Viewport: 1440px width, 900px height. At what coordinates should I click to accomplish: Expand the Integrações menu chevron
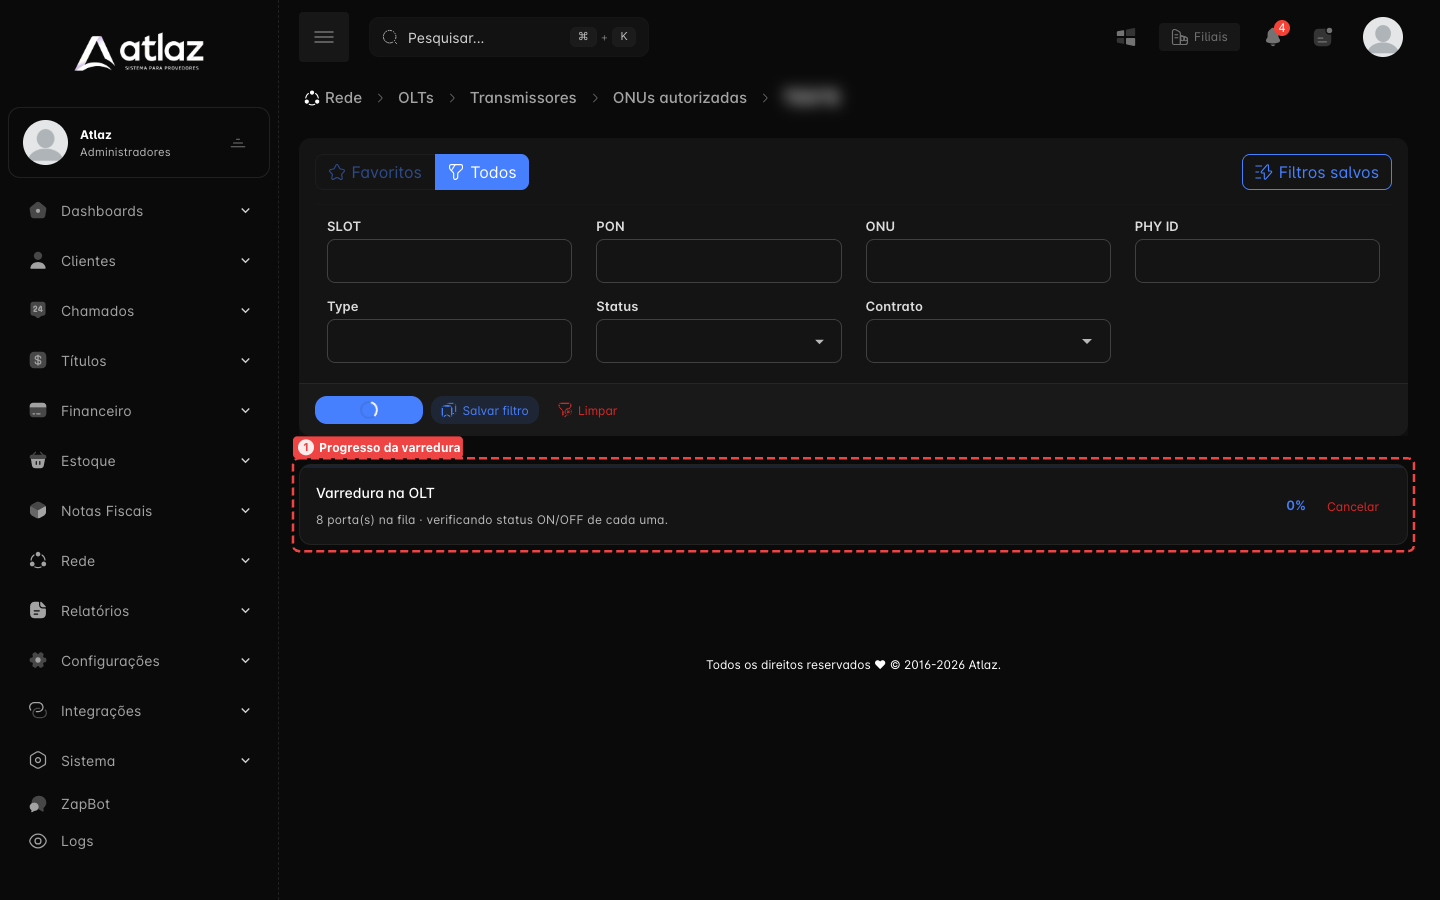click(245, 711)
